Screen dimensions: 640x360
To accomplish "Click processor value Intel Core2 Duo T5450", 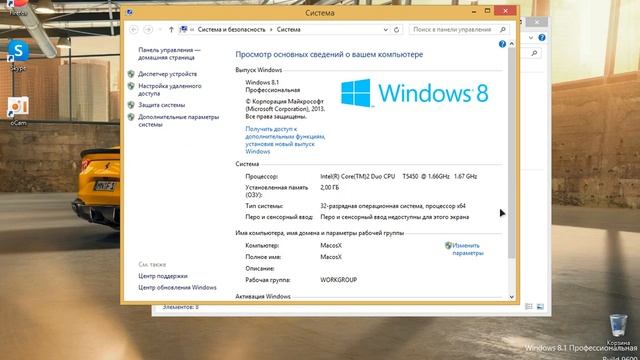I will click(x=398, y=176).
